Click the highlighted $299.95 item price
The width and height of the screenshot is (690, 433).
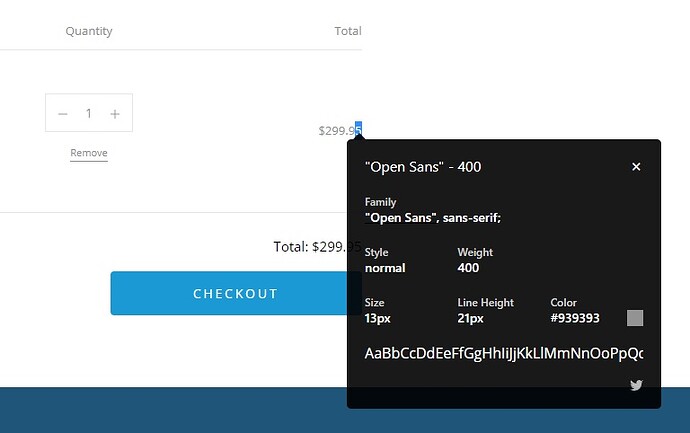339,130
